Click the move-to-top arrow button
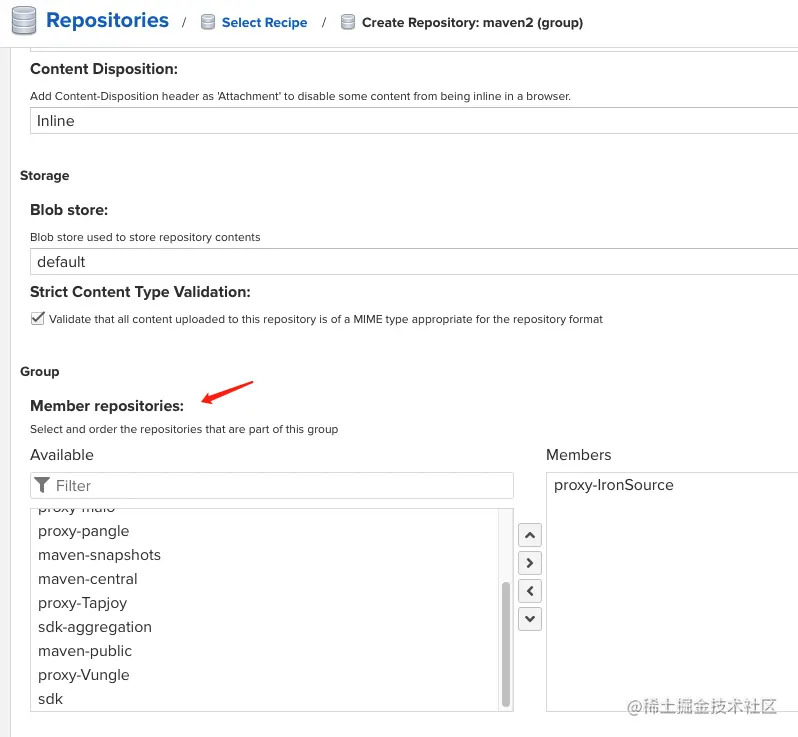The image size is (798, 737). tap(530, 535)
